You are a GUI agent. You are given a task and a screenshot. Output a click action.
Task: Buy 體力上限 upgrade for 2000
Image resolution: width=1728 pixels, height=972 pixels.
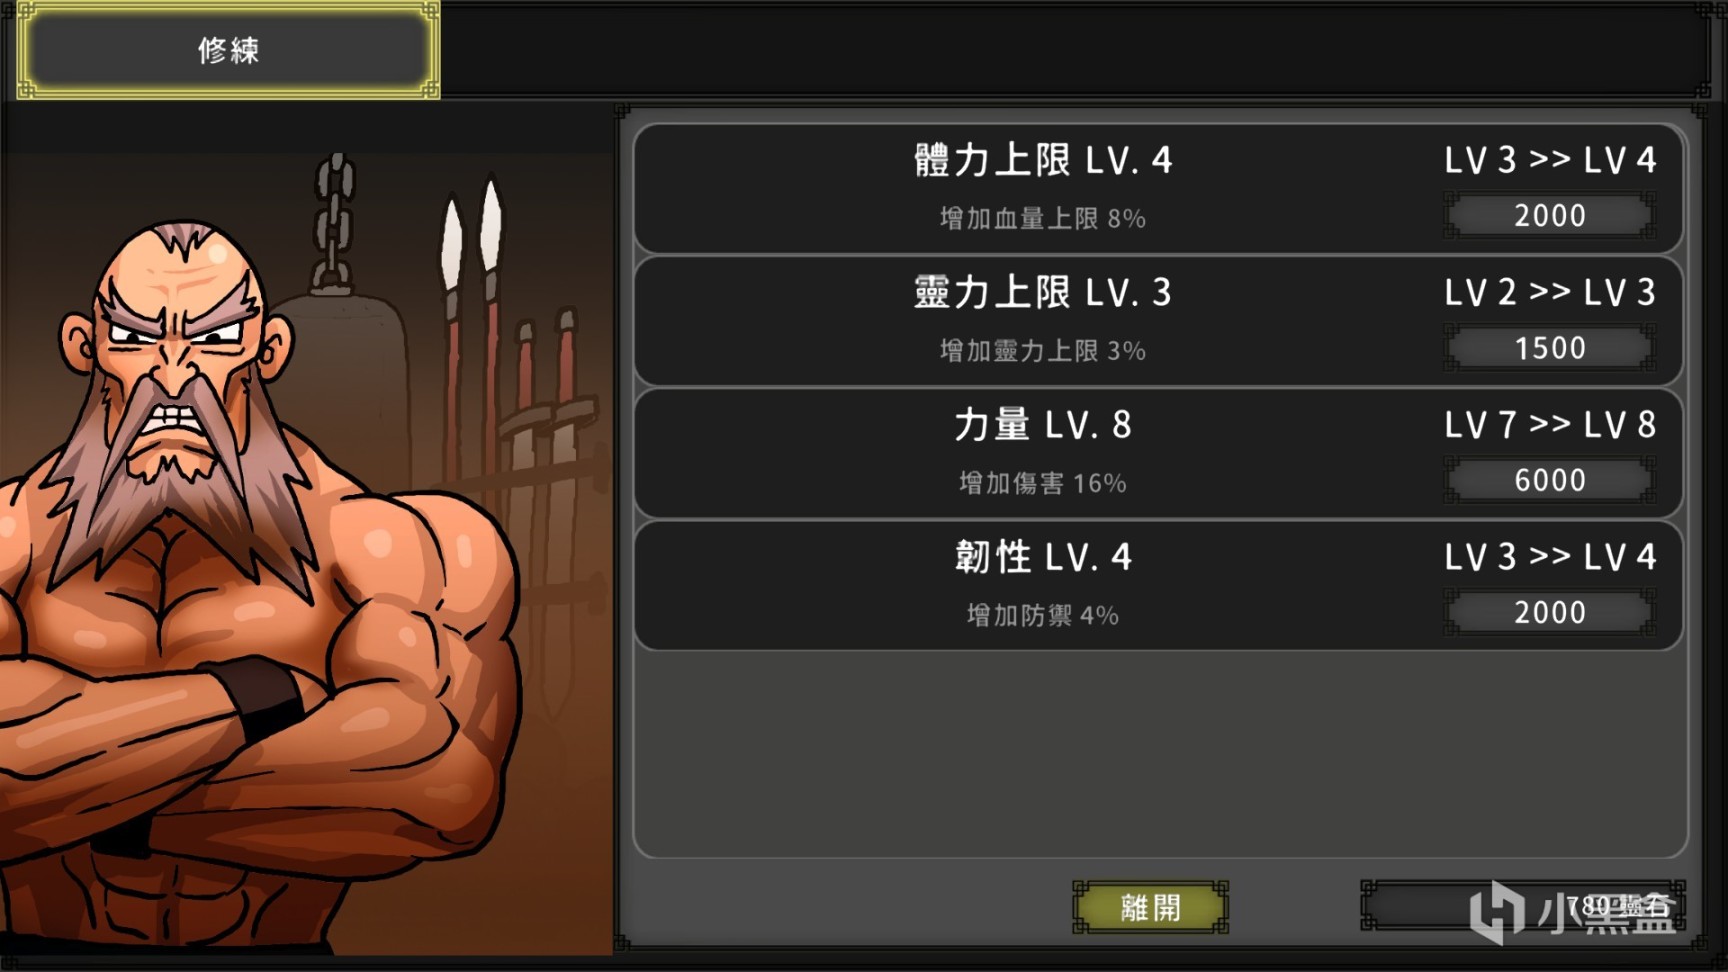1549,216
